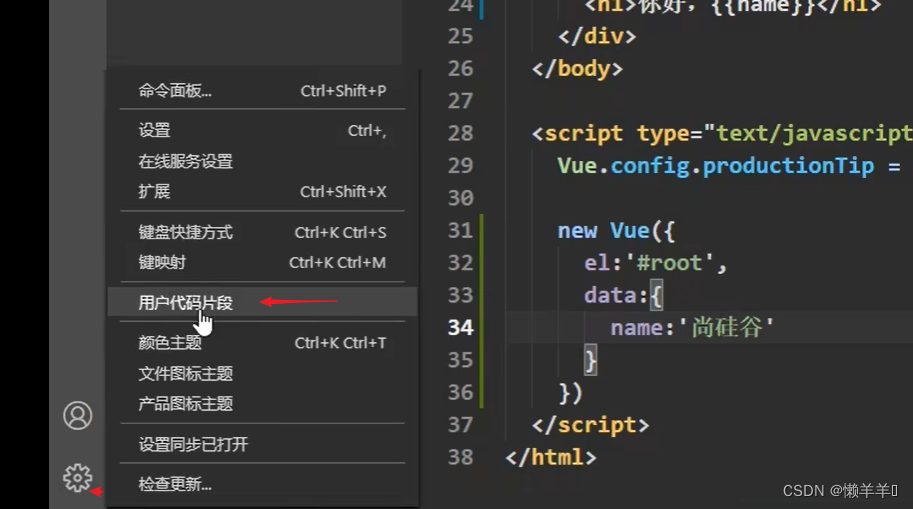Screen dimensions: 913x509
Task: Open 键盘快捷方式 menu entry
Action: tap(262, 232)
